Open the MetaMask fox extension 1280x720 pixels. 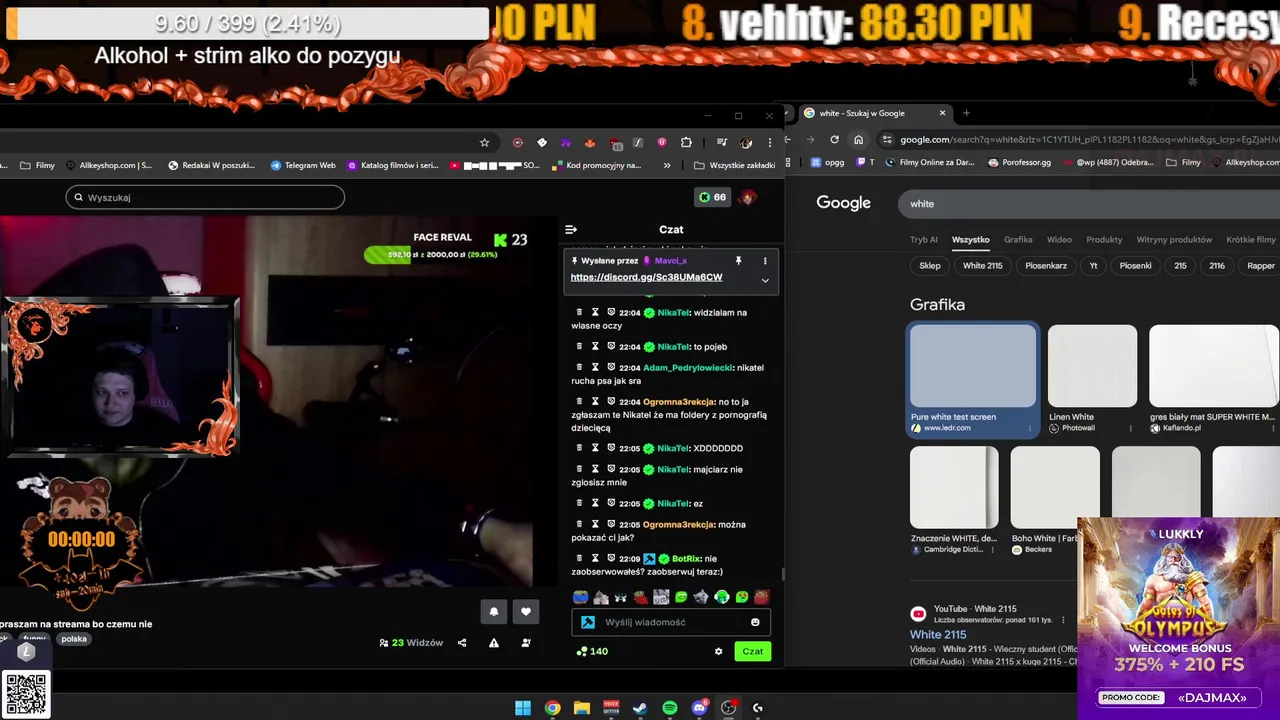click(x=590, y=142)
